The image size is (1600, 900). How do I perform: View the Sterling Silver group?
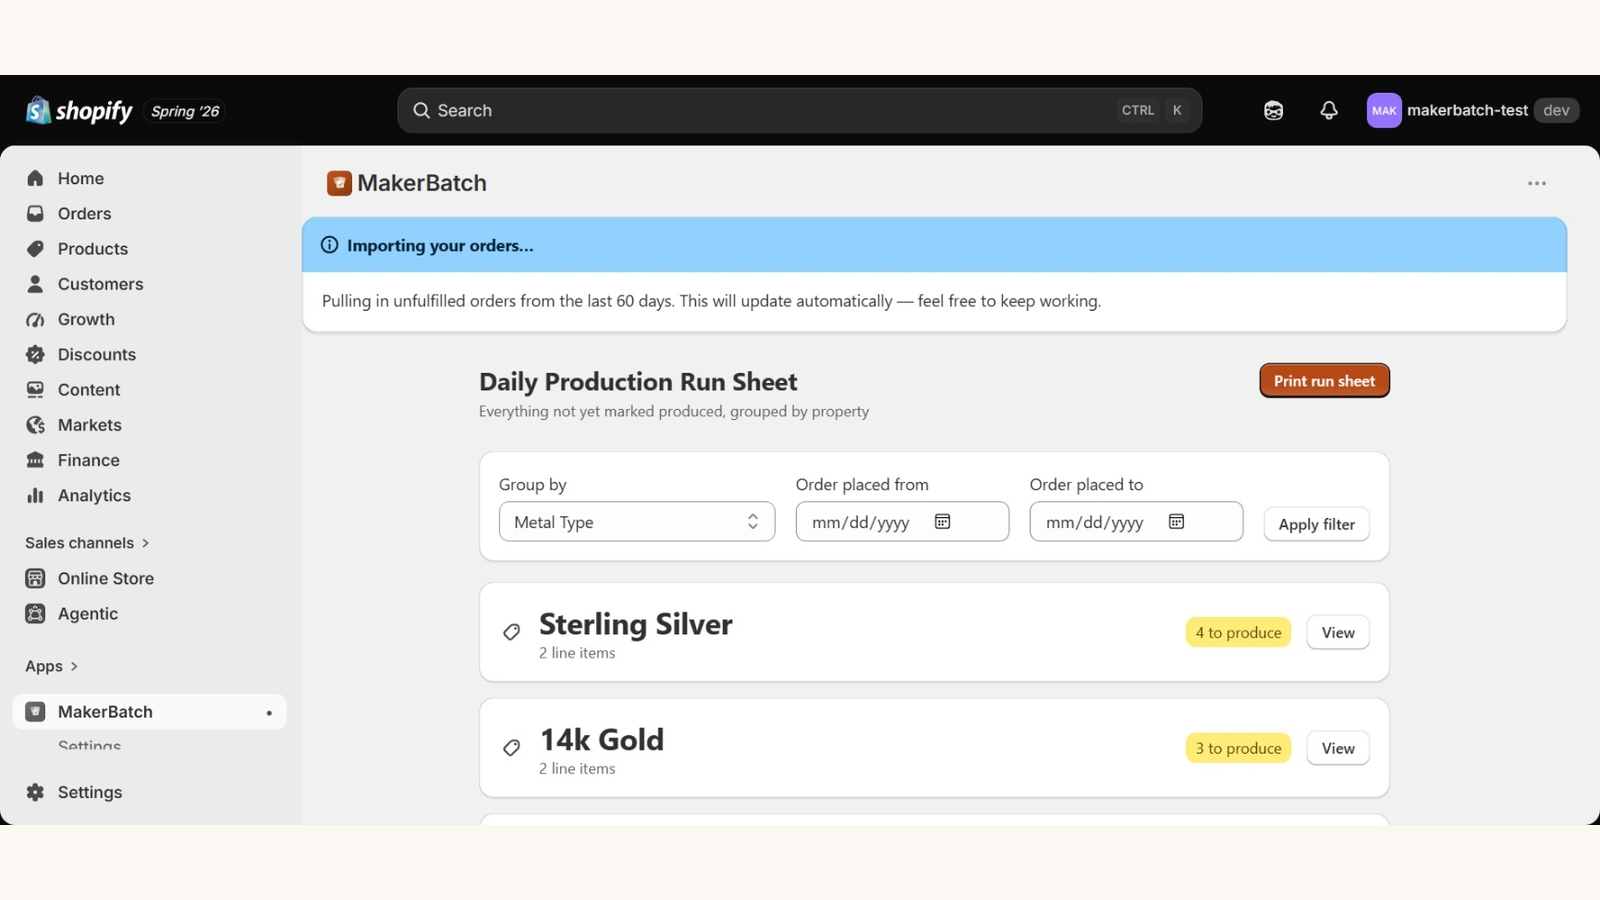point(1338,632)
